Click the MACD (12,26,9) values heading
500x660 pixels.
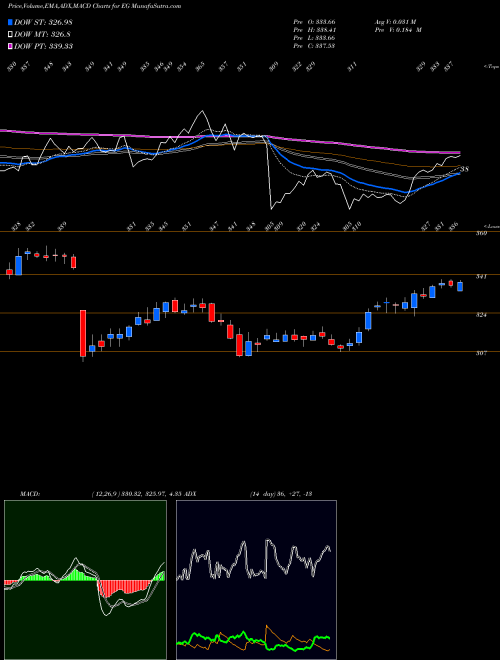pos(100,494)
